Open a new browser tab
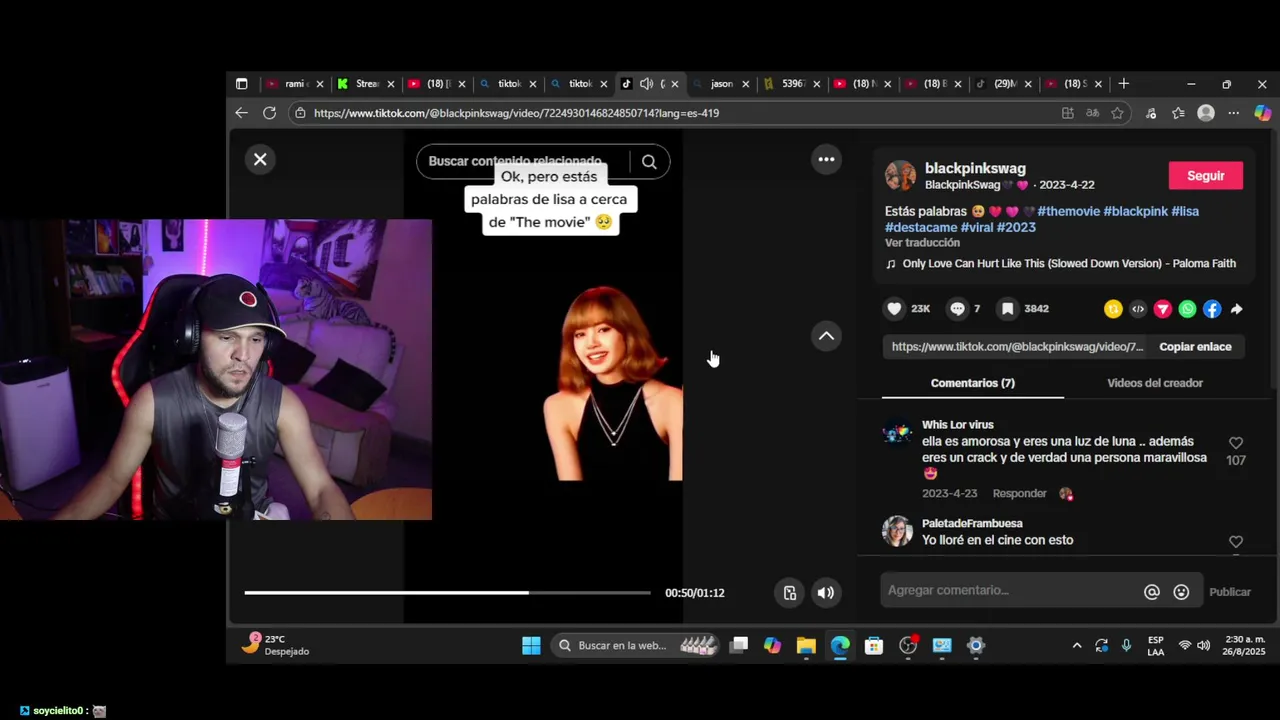Viewport: 1280px width, 720px height. [1124, 84]
